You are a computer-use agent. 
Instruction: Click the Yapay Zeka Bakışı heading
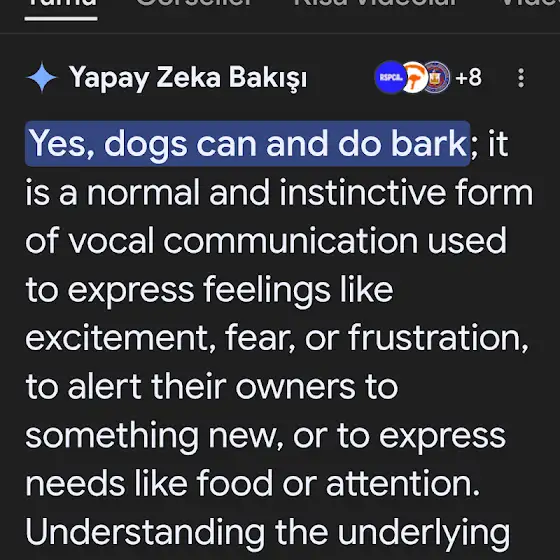pos(188,78)
